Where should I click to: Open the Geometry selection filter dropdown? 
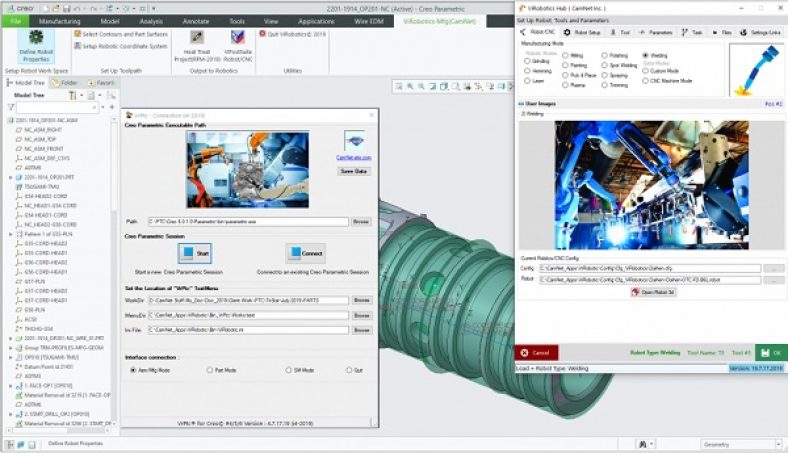[778, 444]
